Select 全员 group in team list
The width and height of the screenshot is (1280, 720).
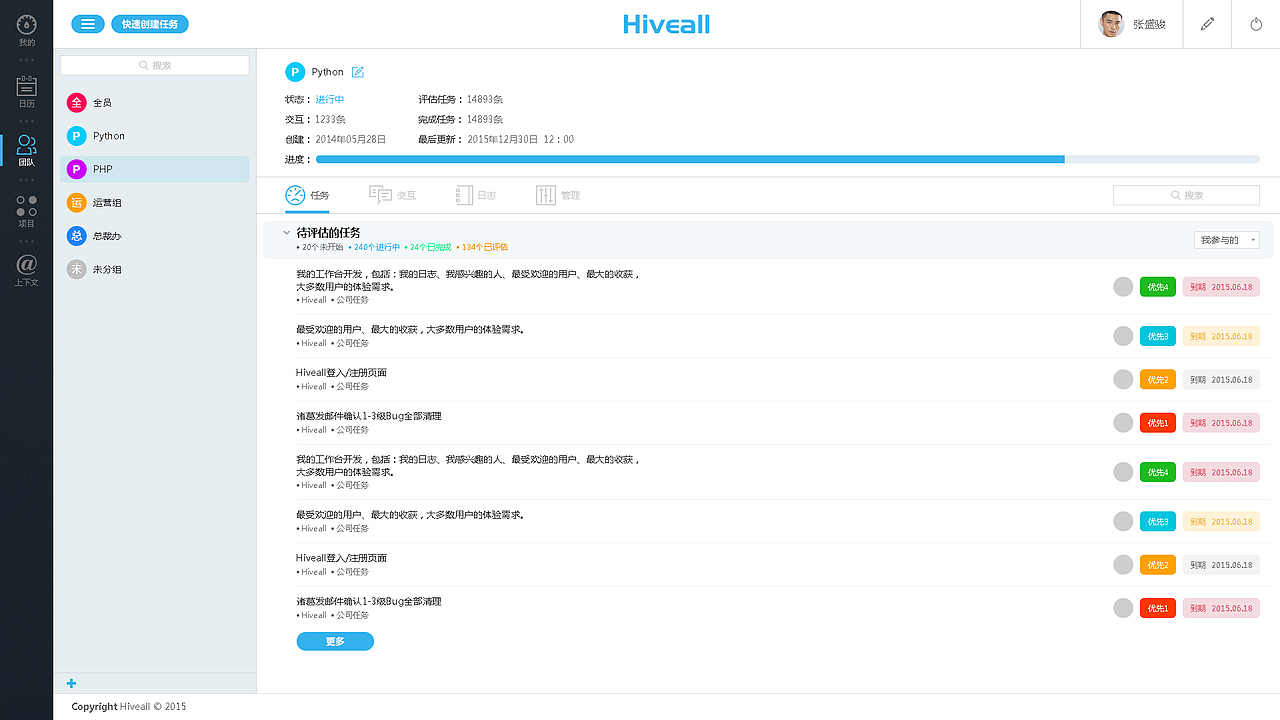(x=154, y=102)
